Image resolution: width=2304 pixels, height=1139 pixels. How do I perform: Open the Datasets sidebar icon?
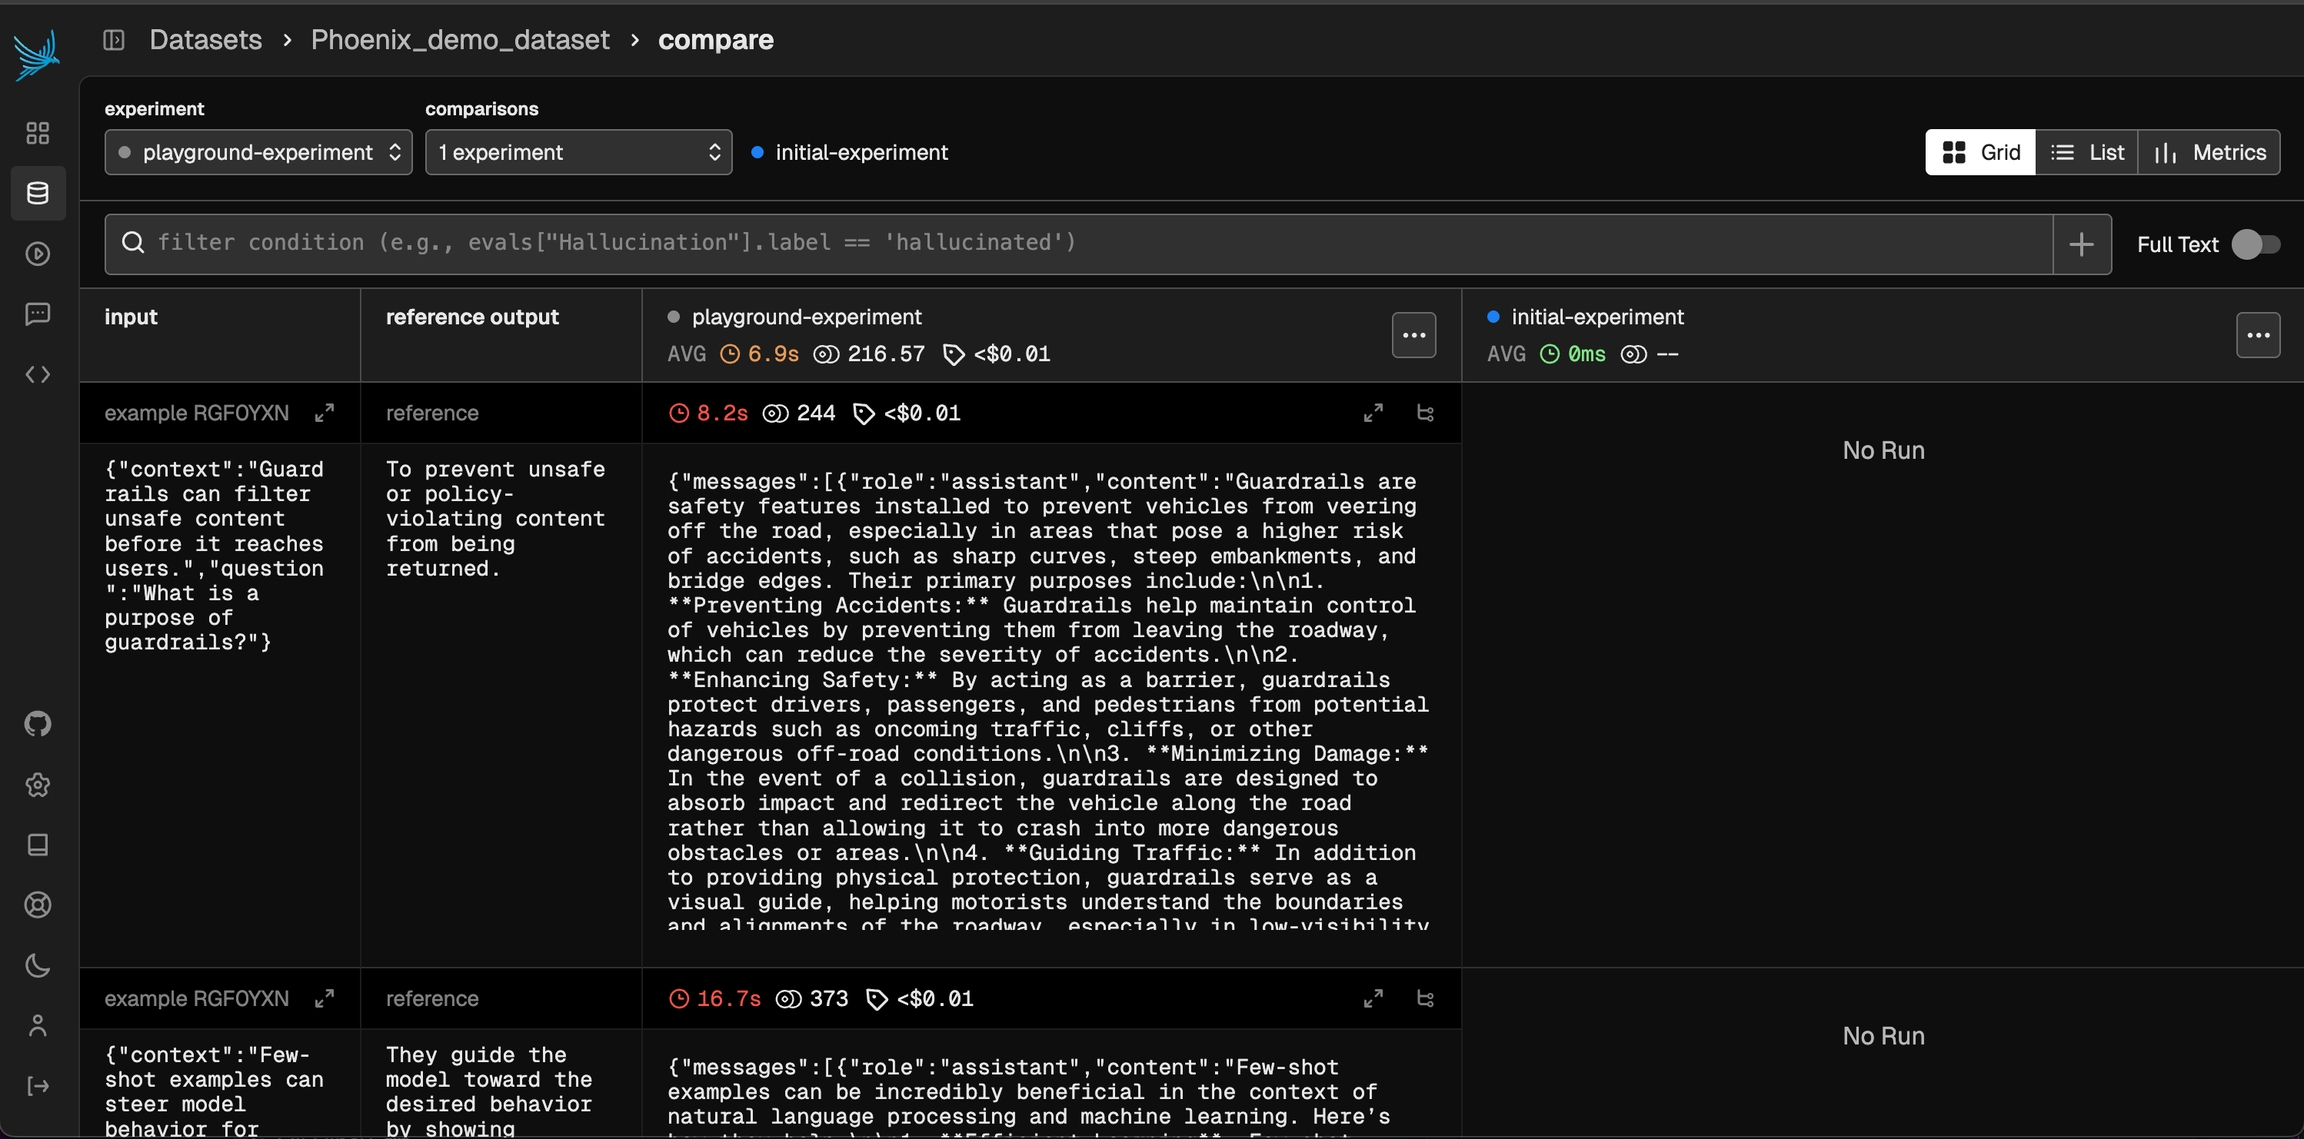(x=38, y=193)
